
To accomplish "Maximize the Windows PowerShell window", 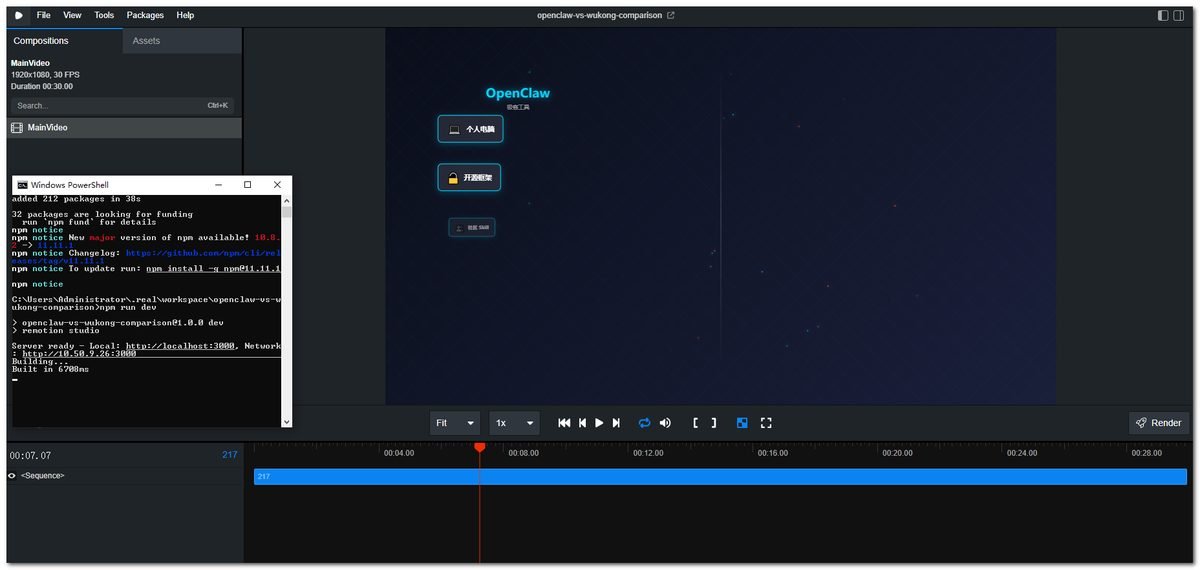I will click(248, 185).
